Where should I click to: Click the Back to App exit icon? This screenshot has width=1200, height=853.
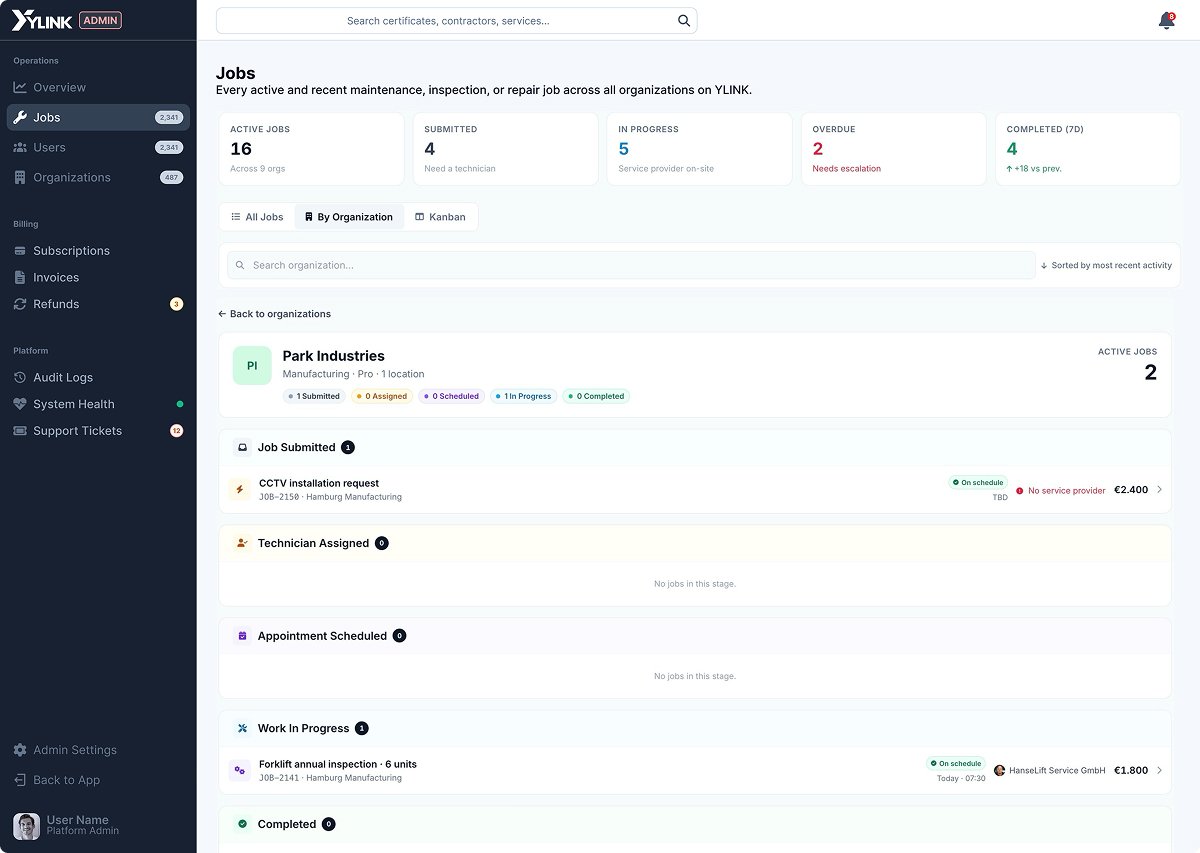20,780
